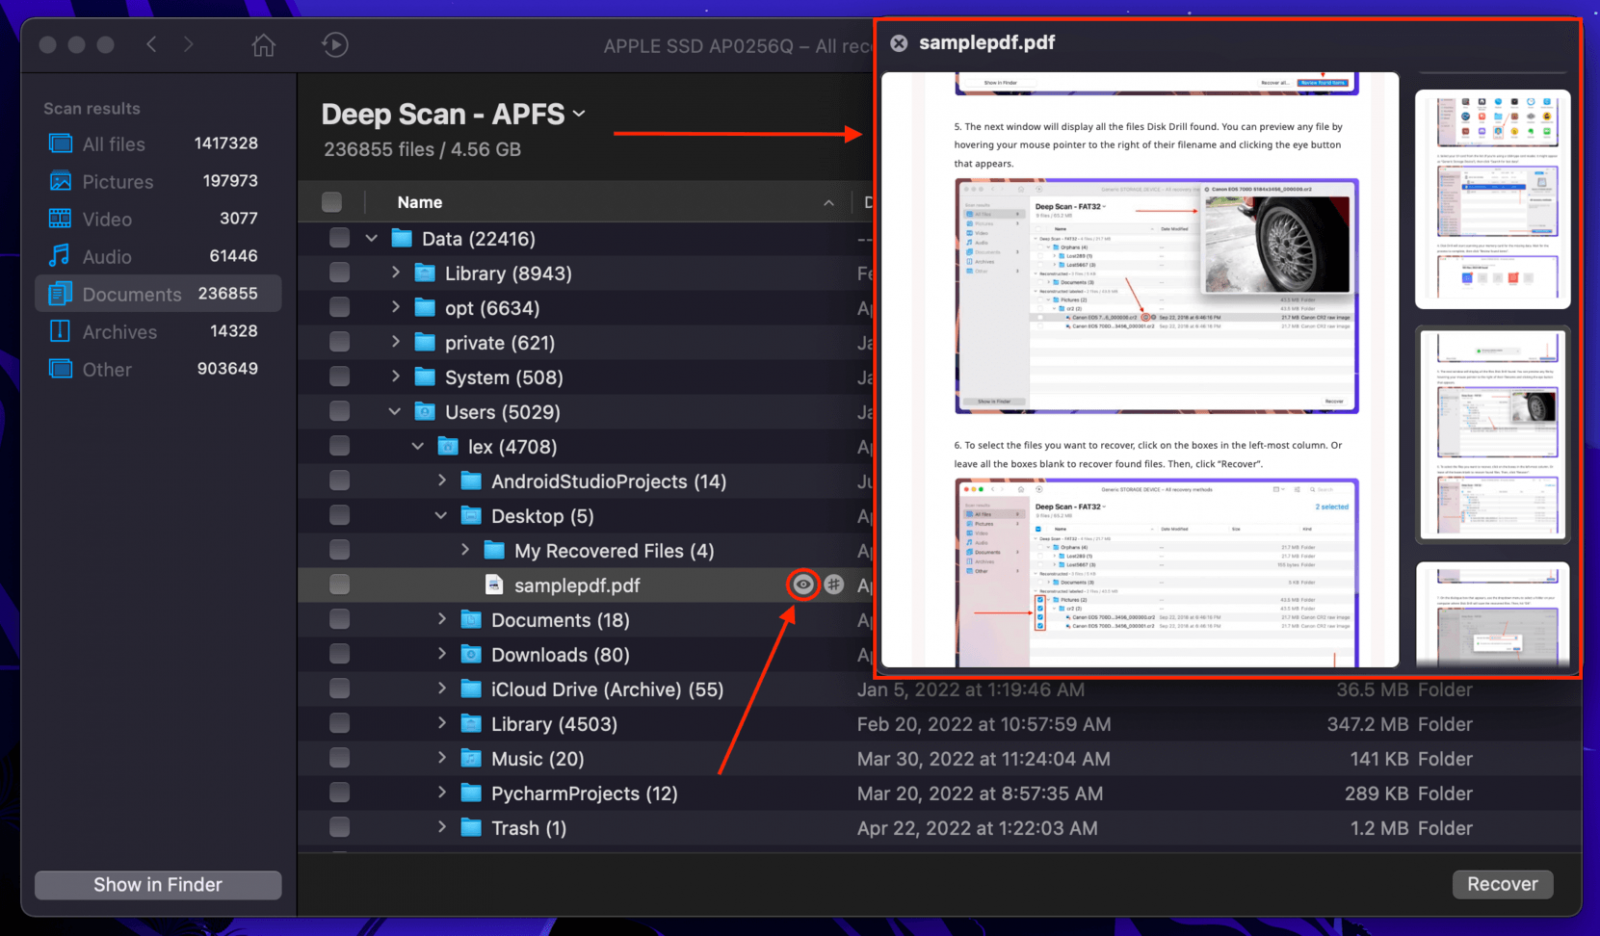Preview samplepdf.pdf using the eye icon

pyautogui.click(x=802, y=584)
